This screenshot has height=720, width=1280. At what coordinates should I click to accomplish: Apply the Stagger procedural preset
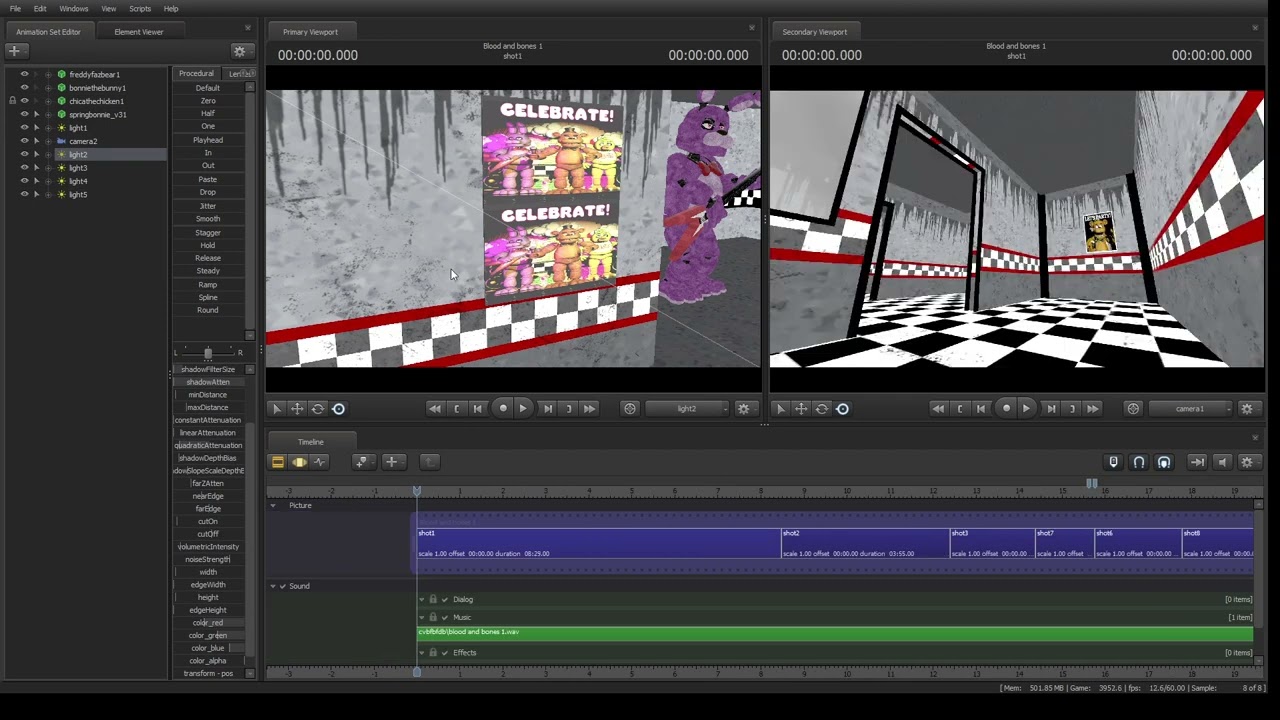click(x=208, y=232)
